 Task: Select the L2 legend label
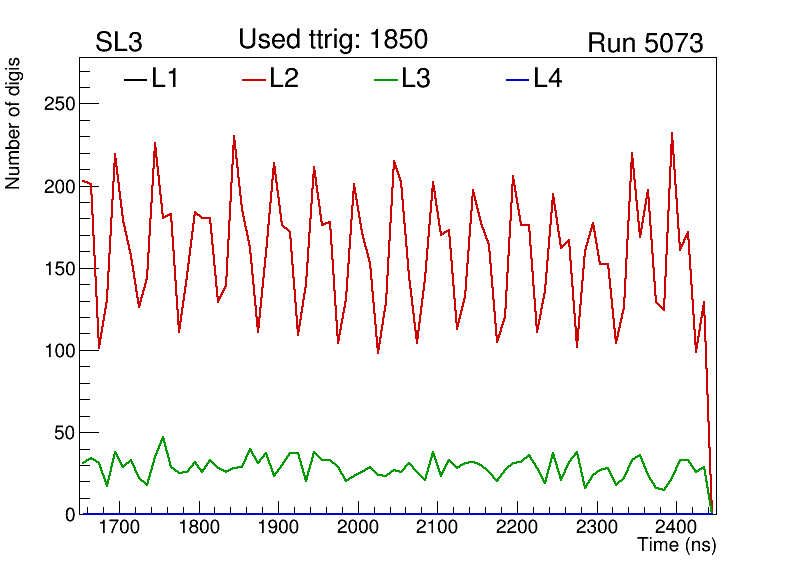click(x=284, y=79)
